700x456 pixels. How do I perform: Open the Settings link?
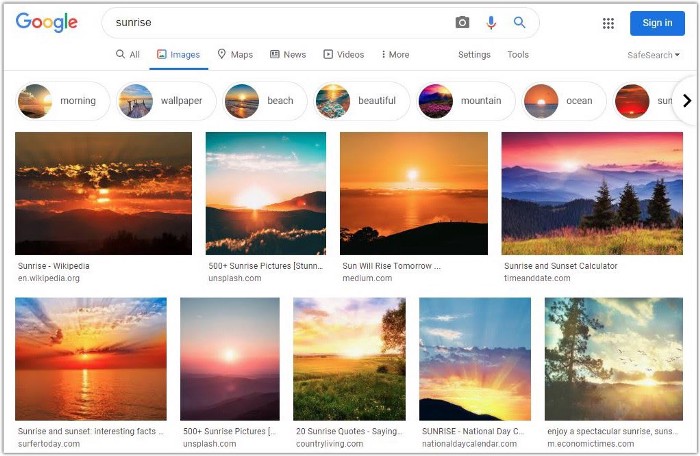(474, 55)
